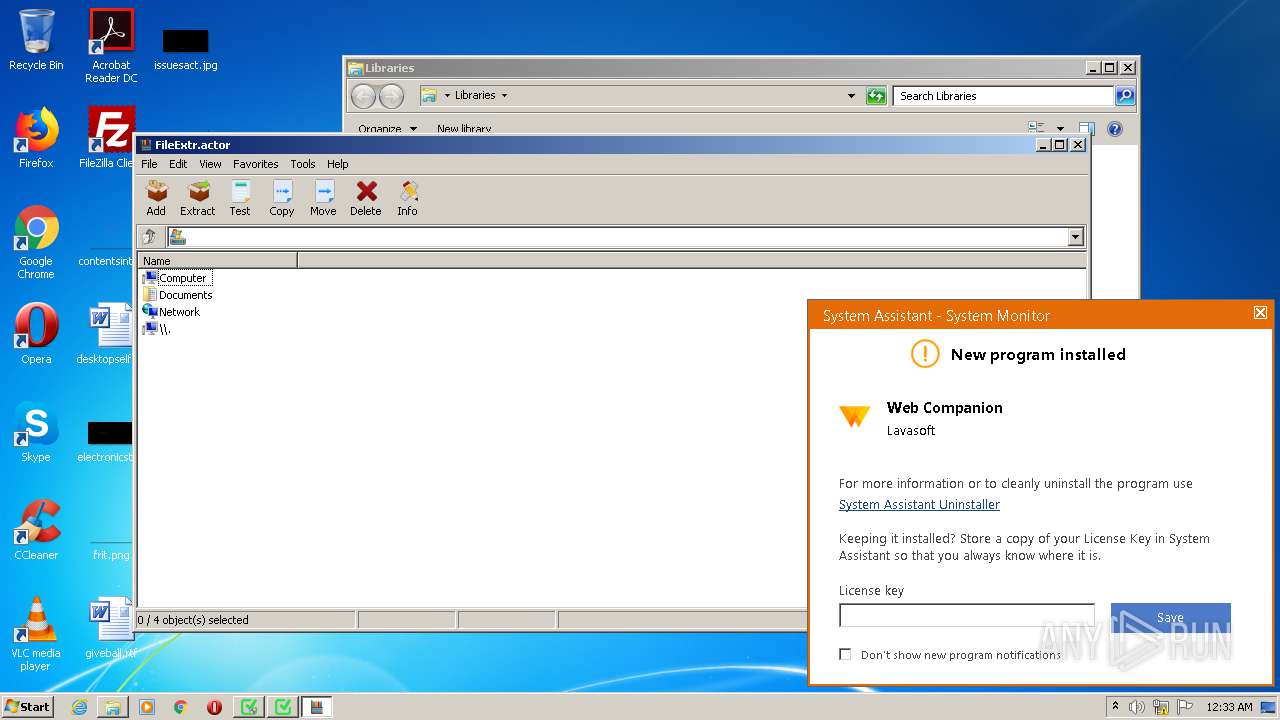Launch the Firefox desktop shortcut

point(36,138)
